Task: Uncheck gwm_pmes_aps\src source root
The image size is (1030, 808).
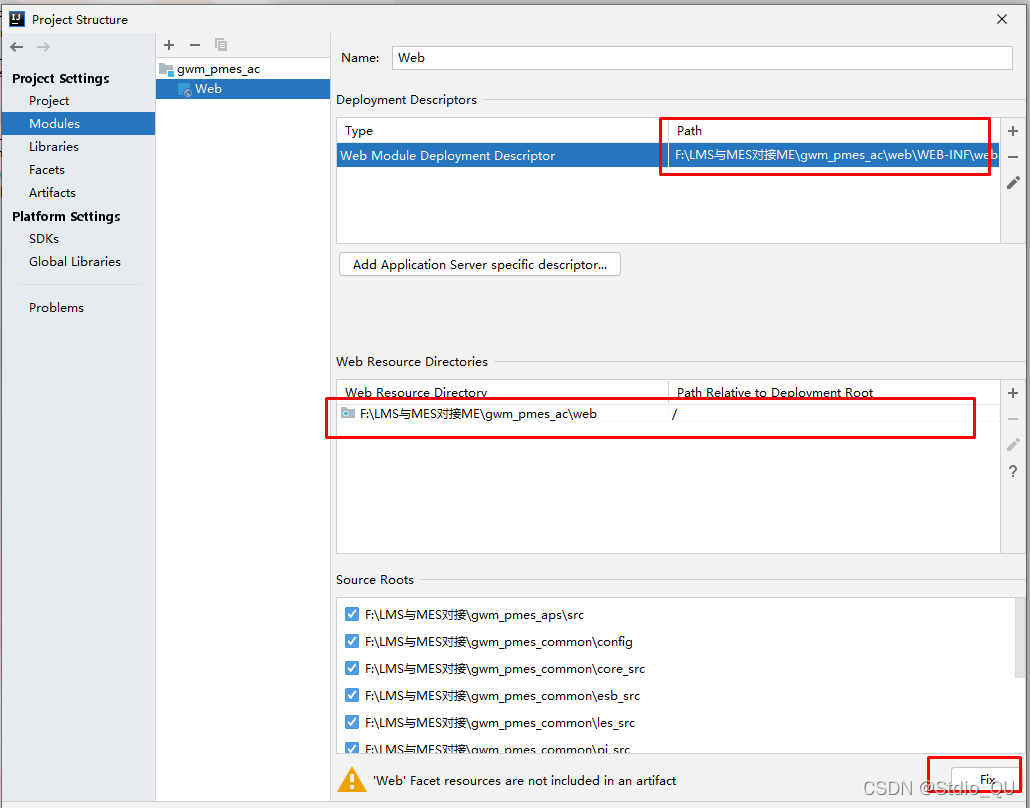Action: click(352, 614)
